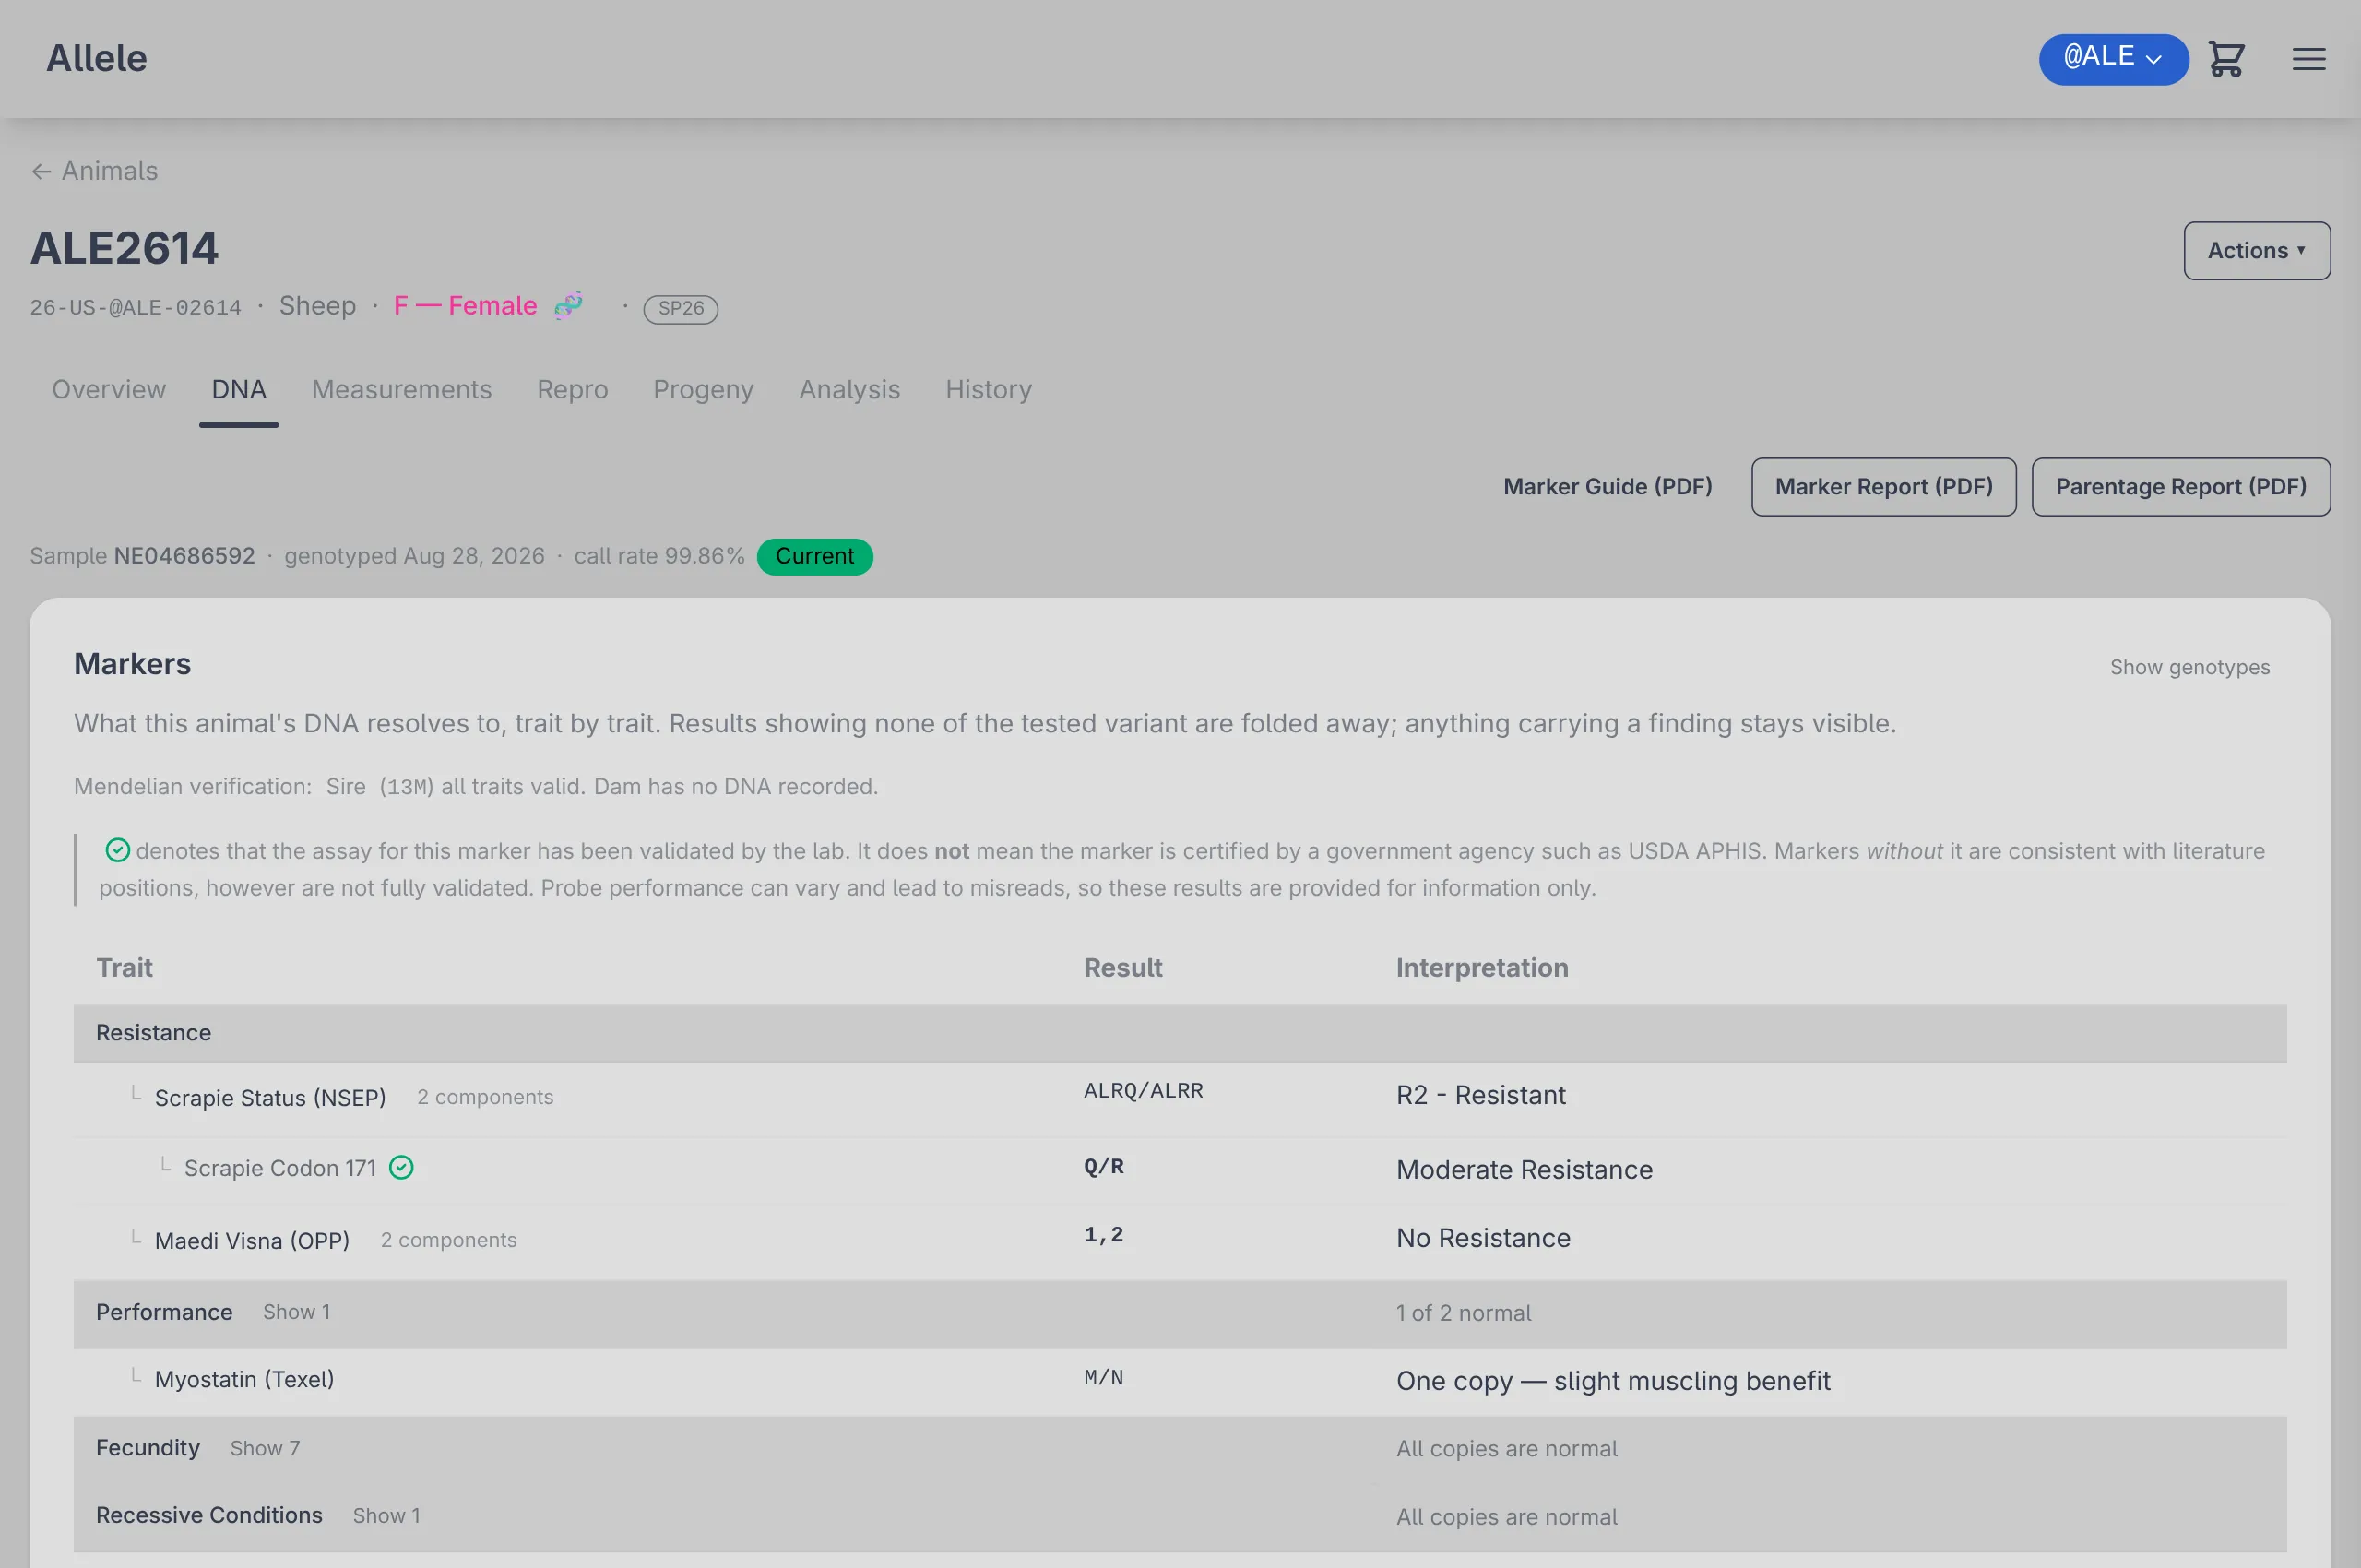Screen dimensions: 2361x1568
Task: Click 'One copy — slight muscling benefit' text
Action: [x=1613, y=1381]
